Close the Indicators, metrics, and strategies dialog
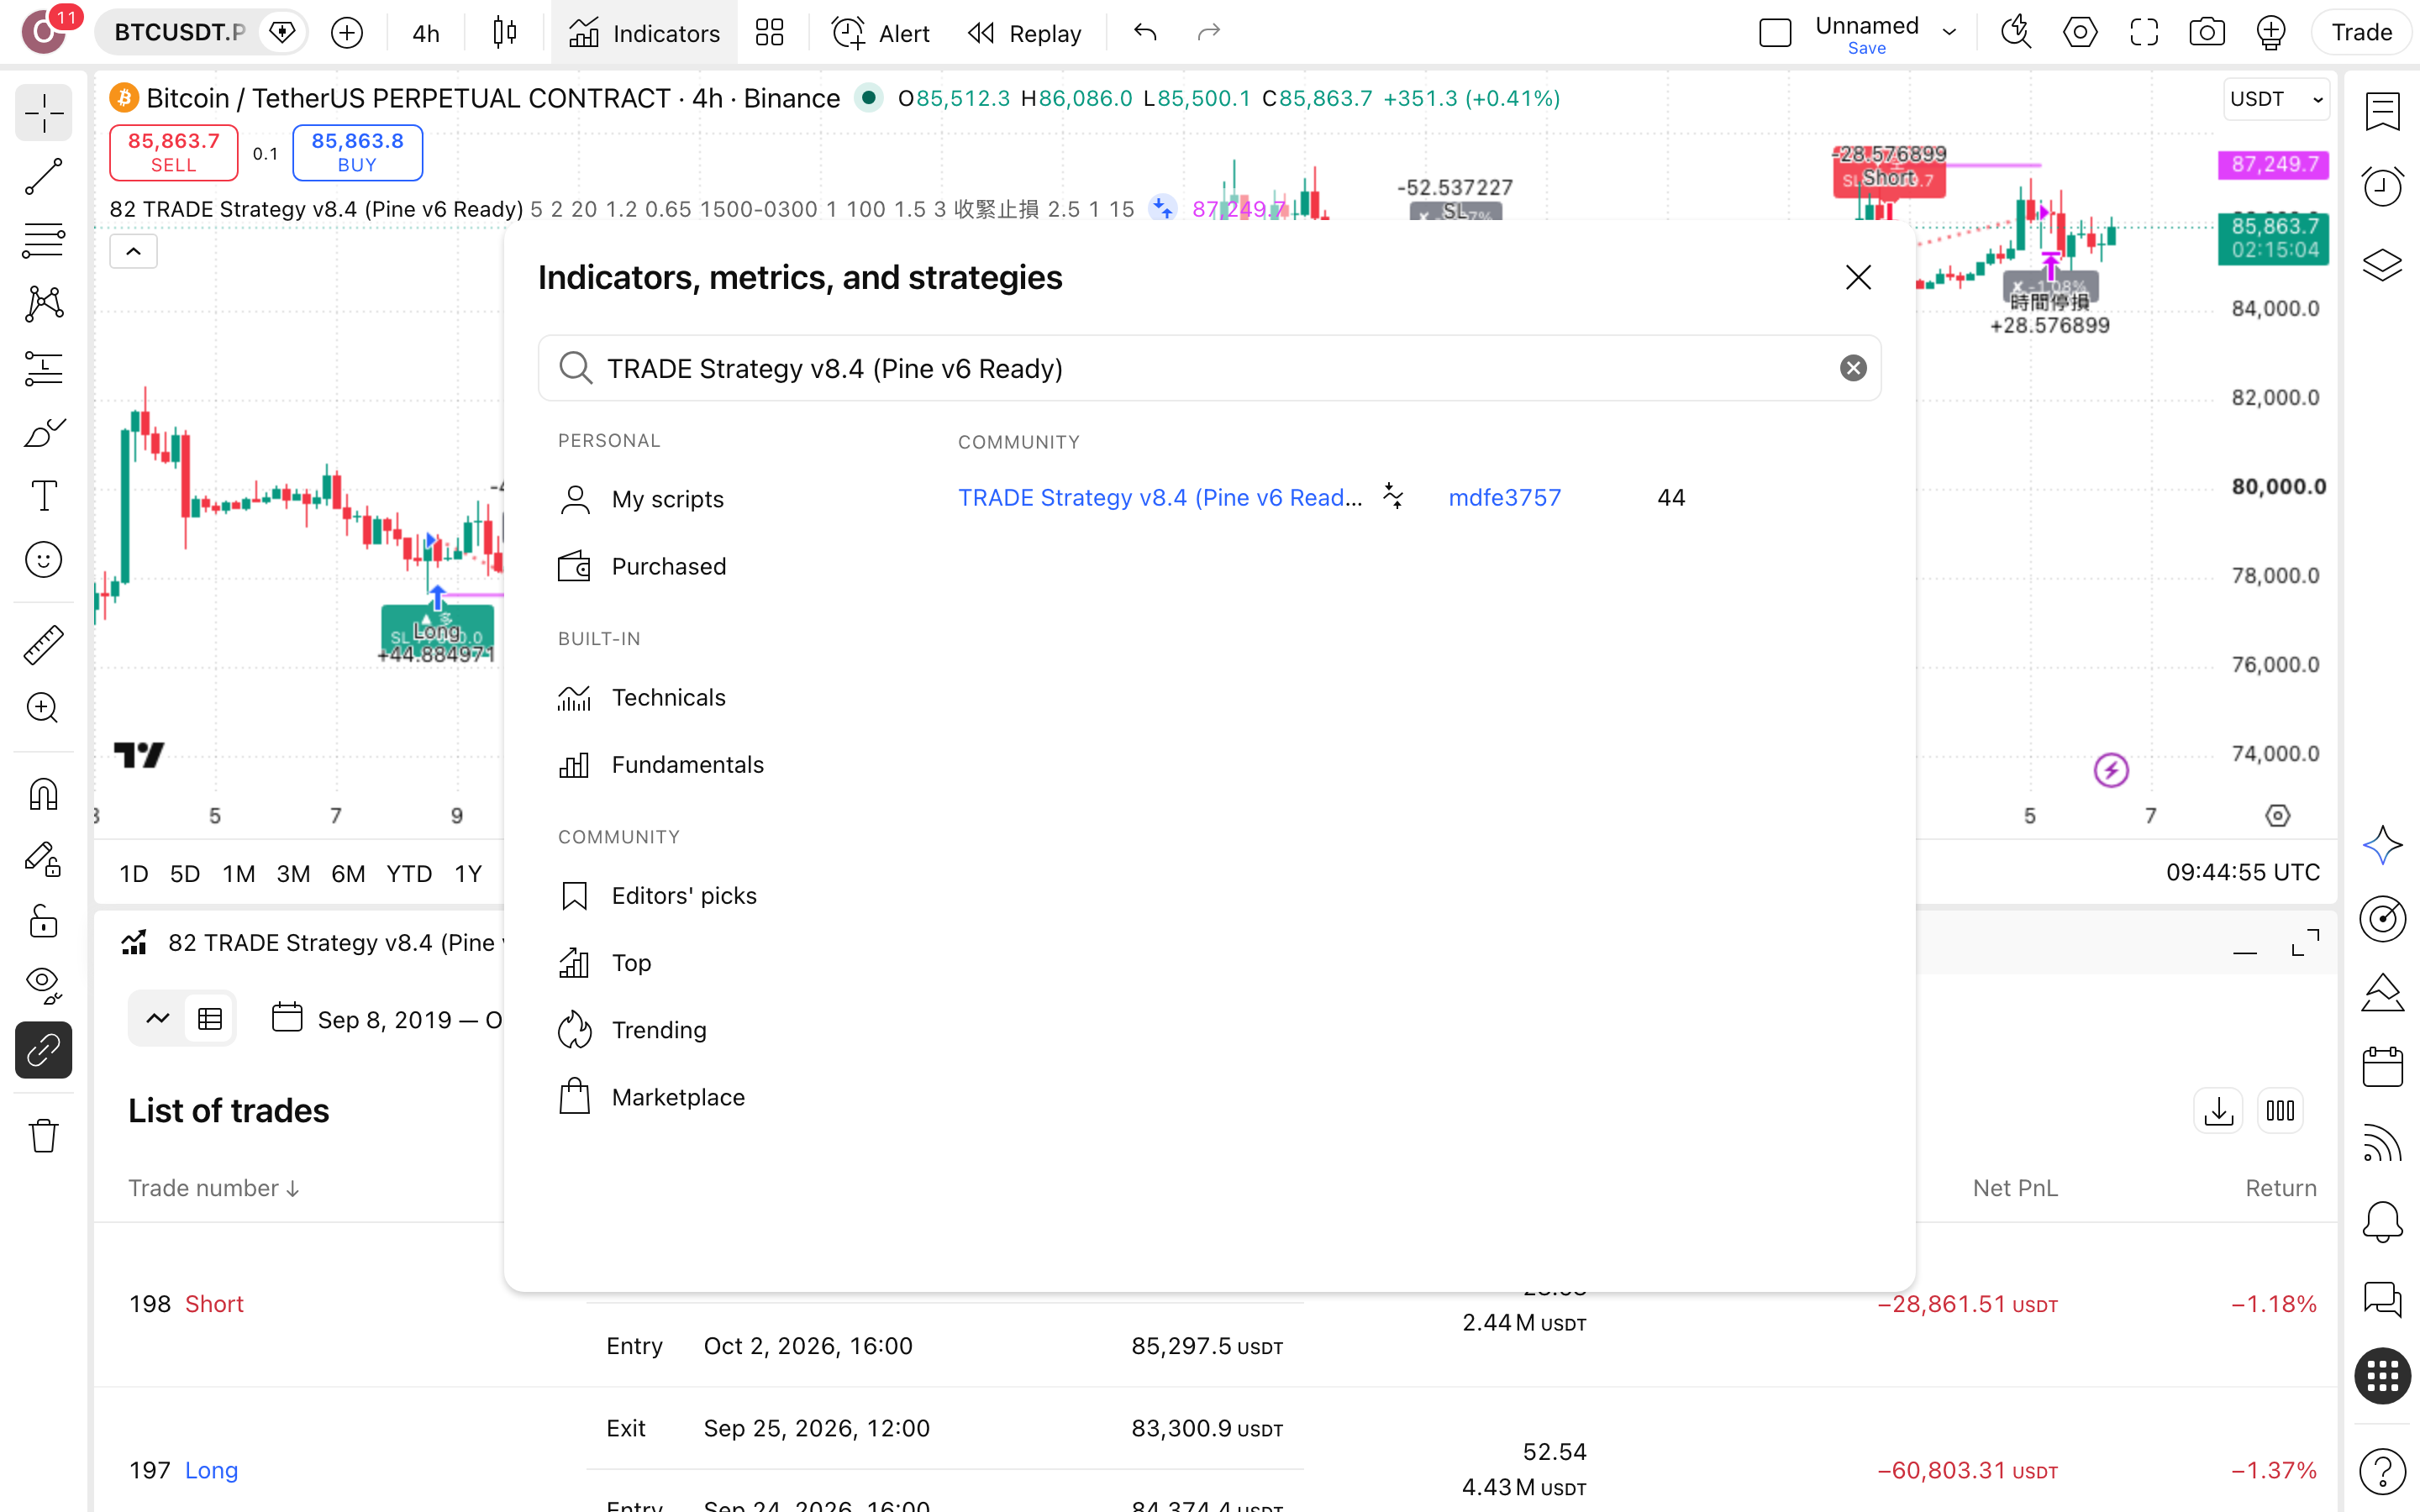This screenshot has width=2420, height=1512. [1858, 277]
